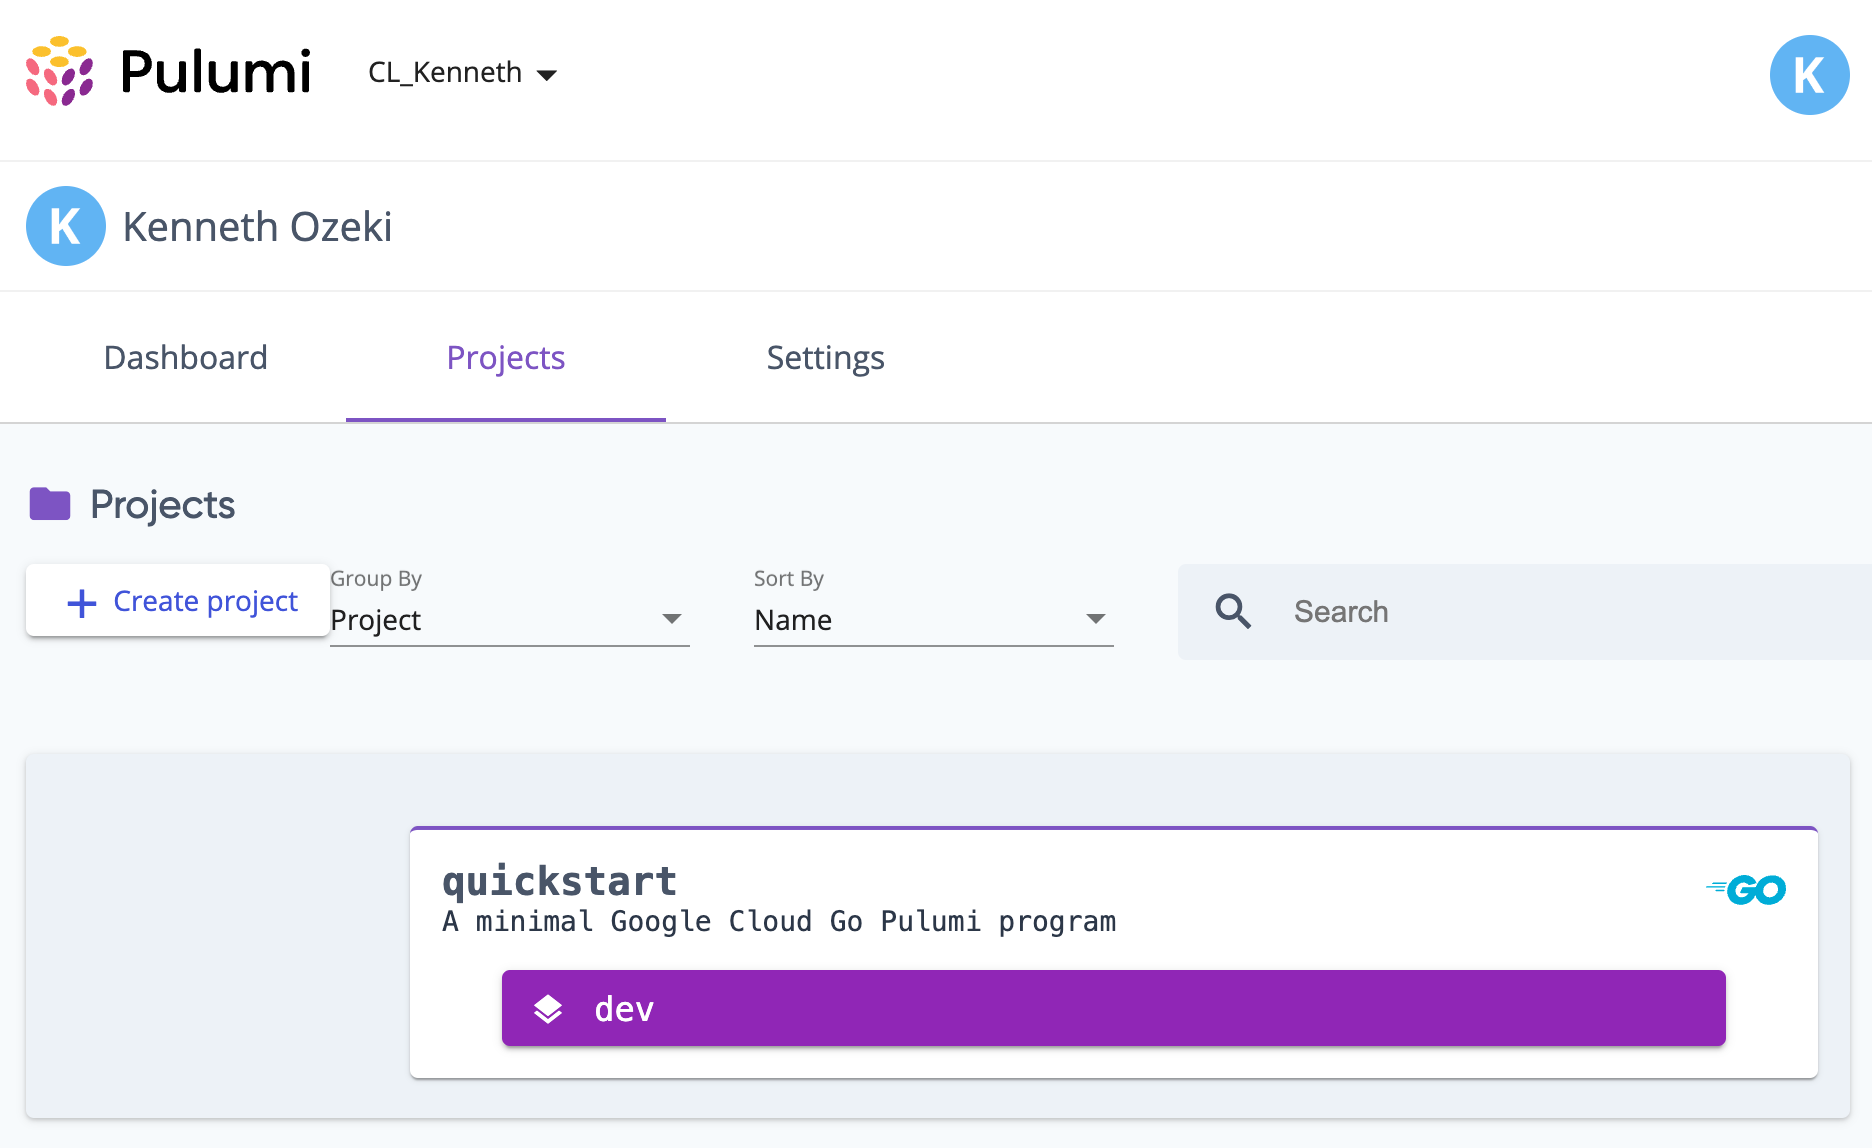Open the CL_Kenneth organization dropdown

tap(462, 73)
